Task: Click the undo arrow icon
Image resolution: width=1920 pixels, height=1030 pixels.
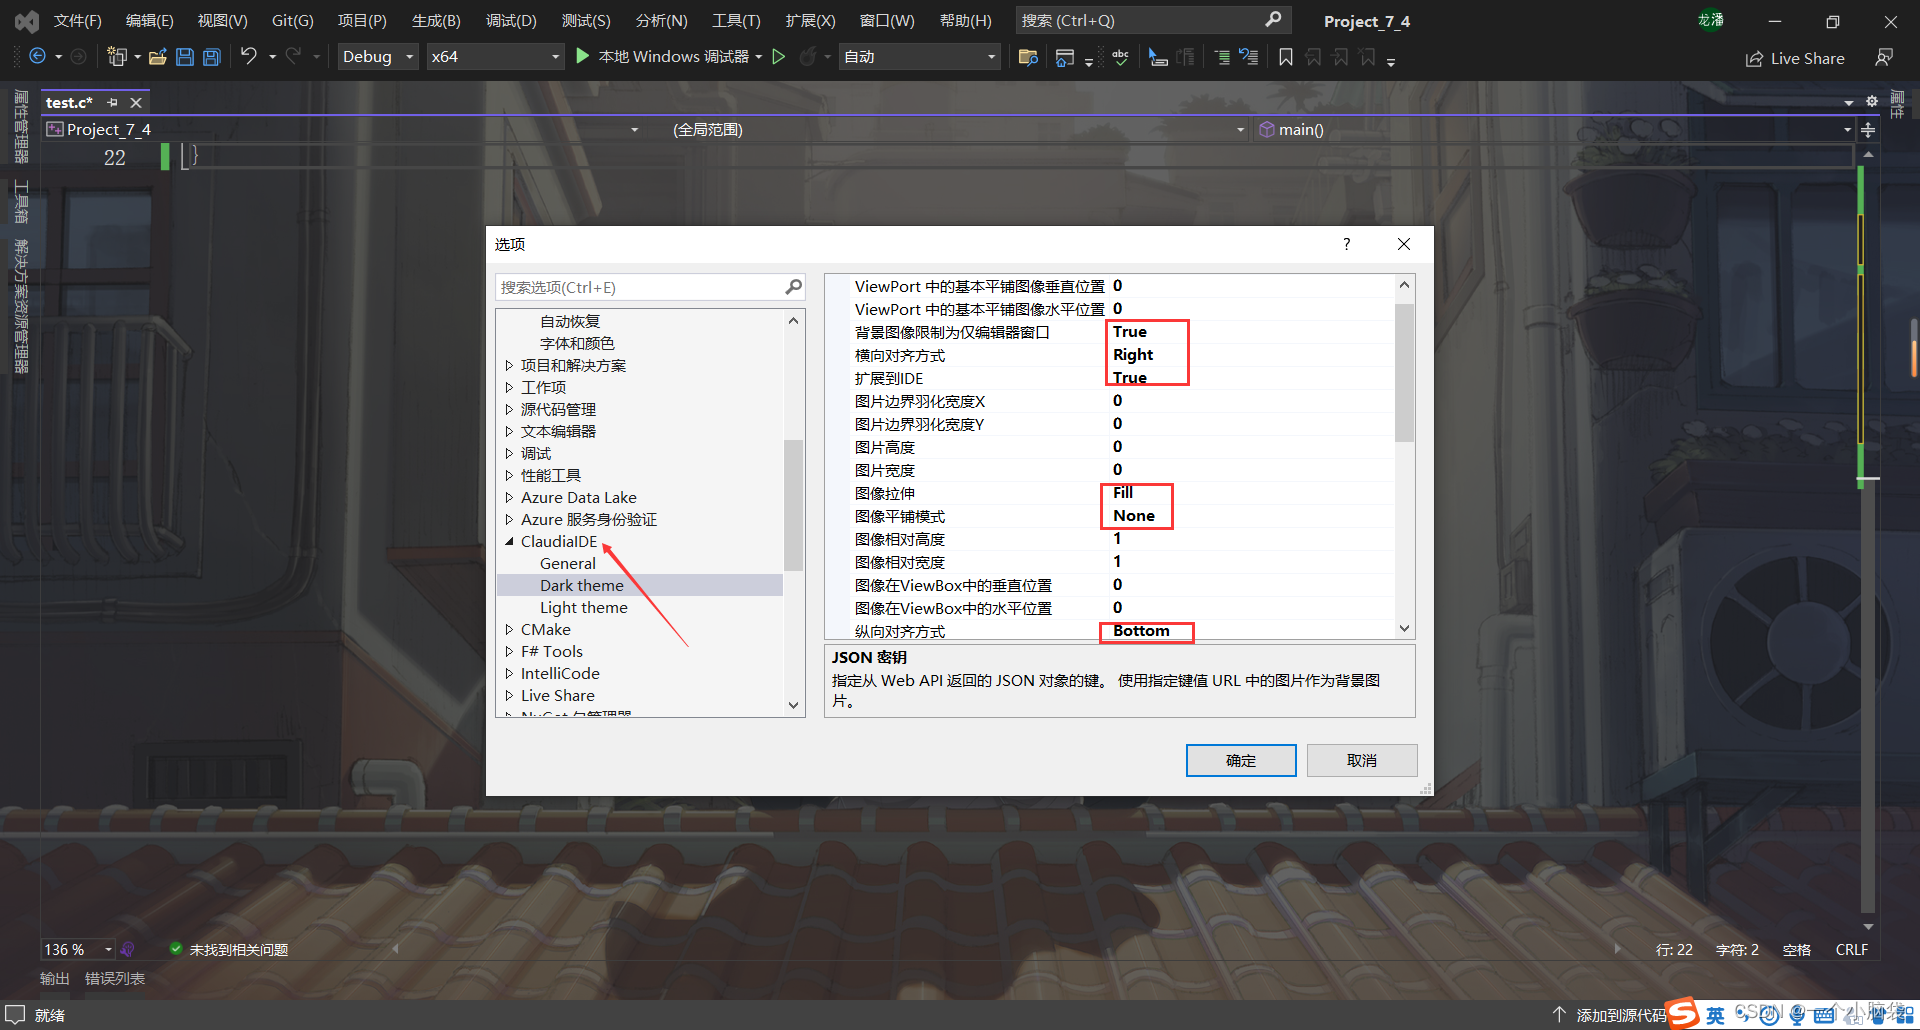Action: click(x=249, y=56)
